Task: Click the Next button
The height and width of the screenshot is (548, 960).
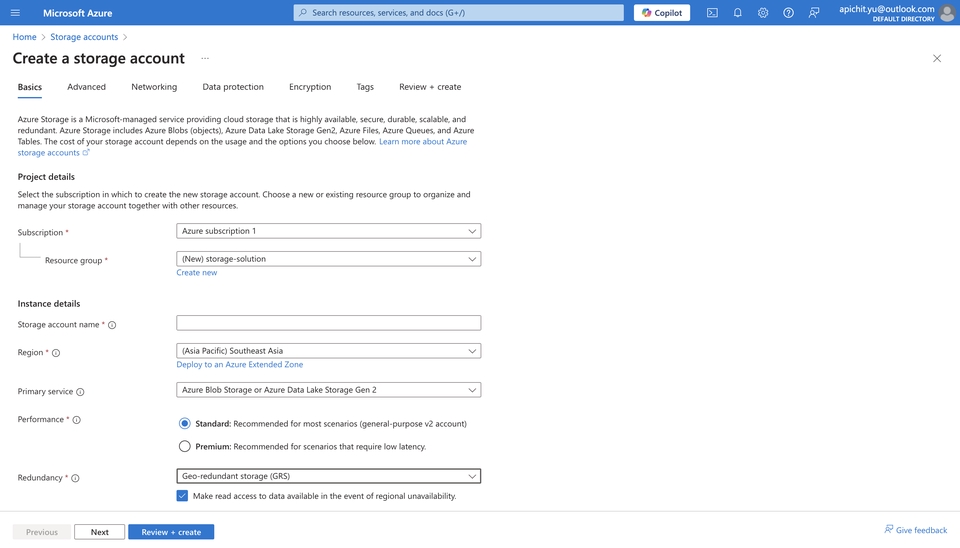Action: [x=100, y=532]
